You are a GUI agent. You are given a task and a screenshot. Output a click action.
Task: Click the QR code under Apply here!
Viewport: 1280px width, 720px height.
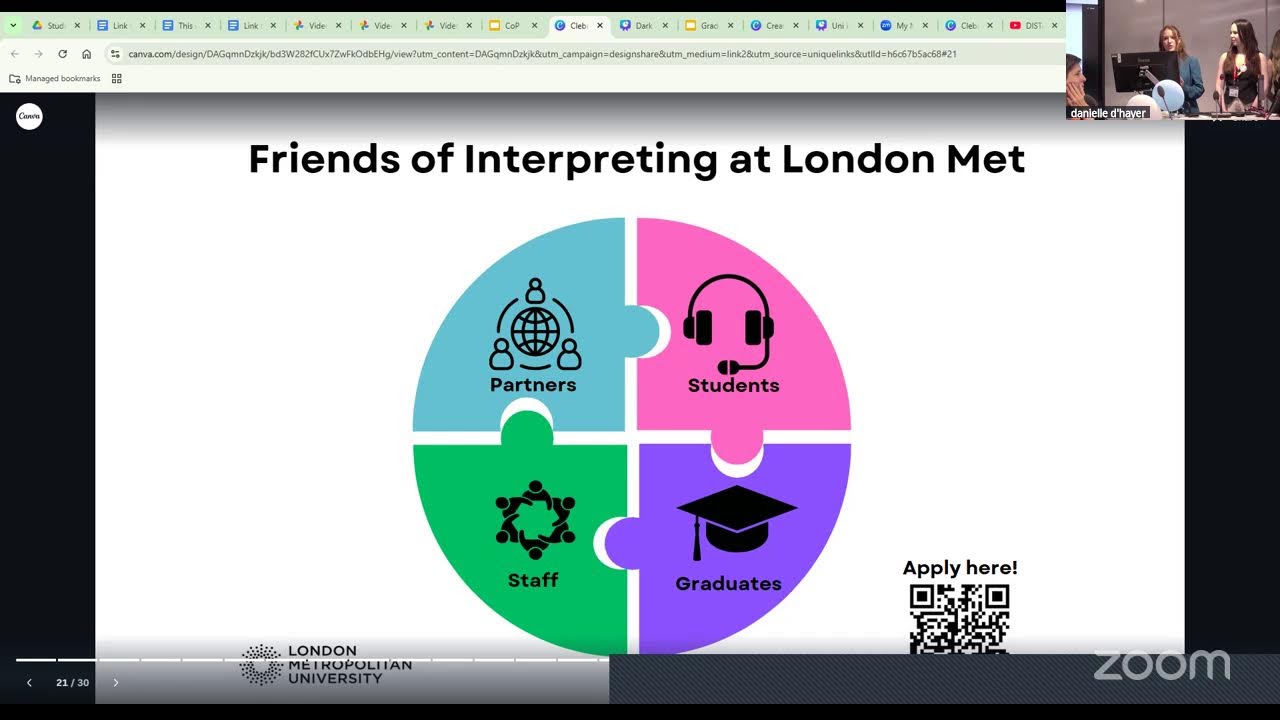pyautogui.click(x=959, y=619)
